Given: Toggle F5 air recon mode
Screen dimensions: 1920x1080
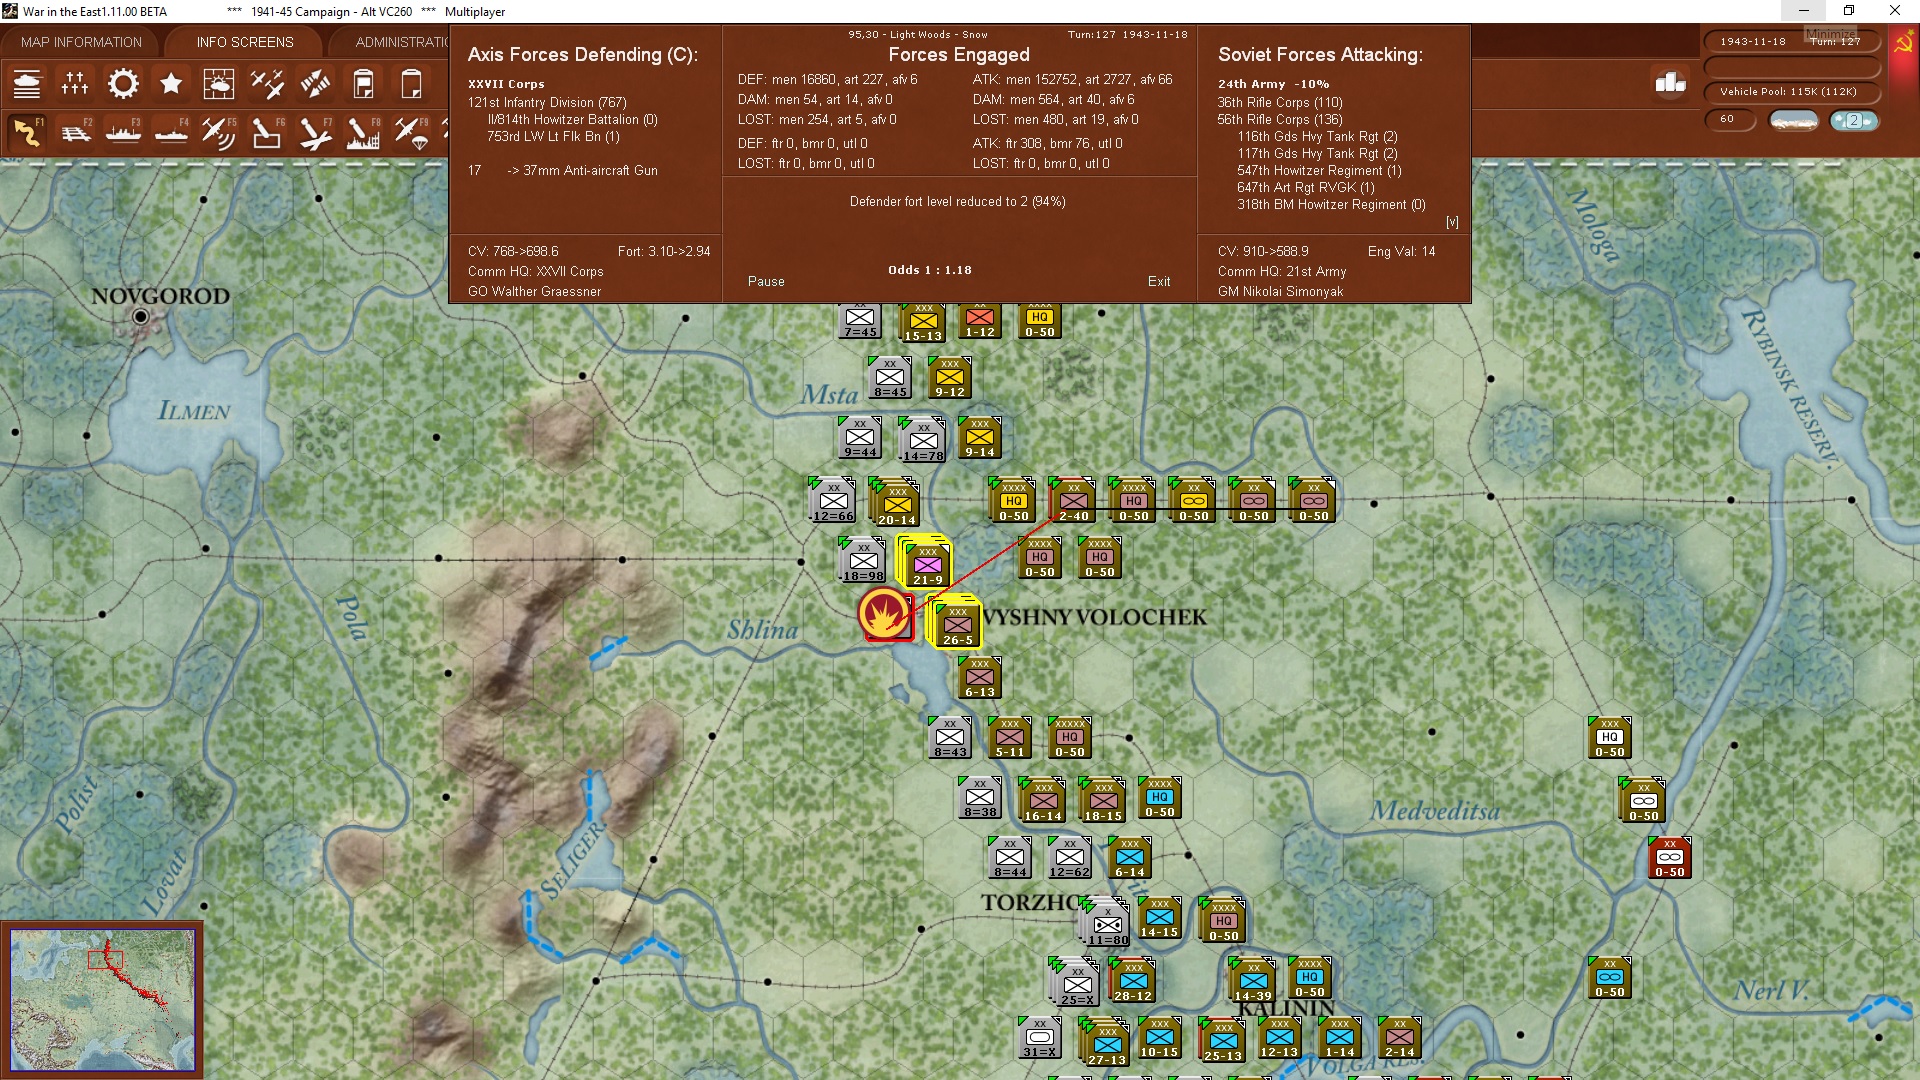Looking at the screenshot, I should (218, 132).
